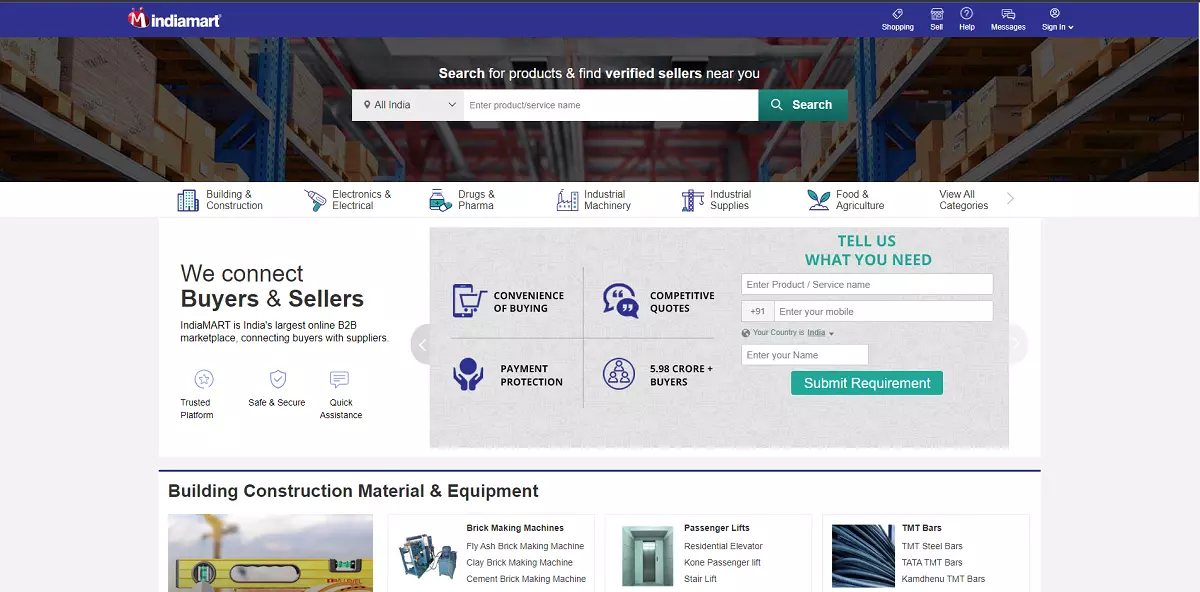Click the banner carousel previous arrow
Viewport: 1200px width, 592px height.
point(422,344)
